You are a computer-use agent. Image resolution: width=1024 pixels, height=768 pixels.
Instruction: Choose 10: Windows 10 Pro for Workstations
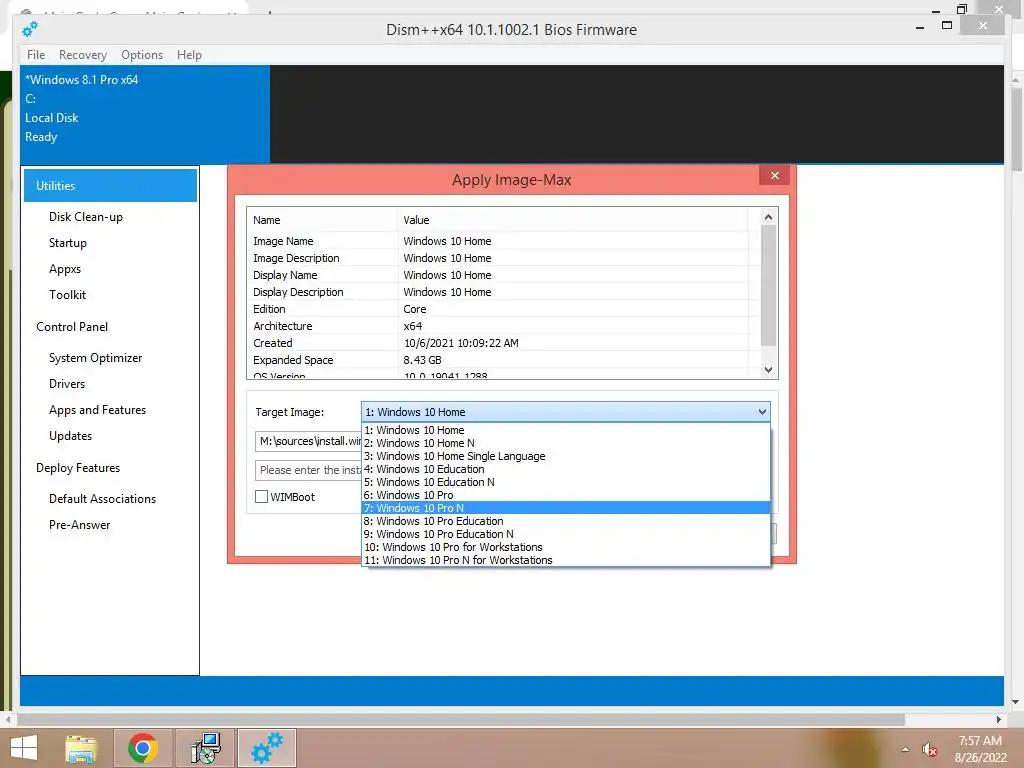tap(566, 547)
